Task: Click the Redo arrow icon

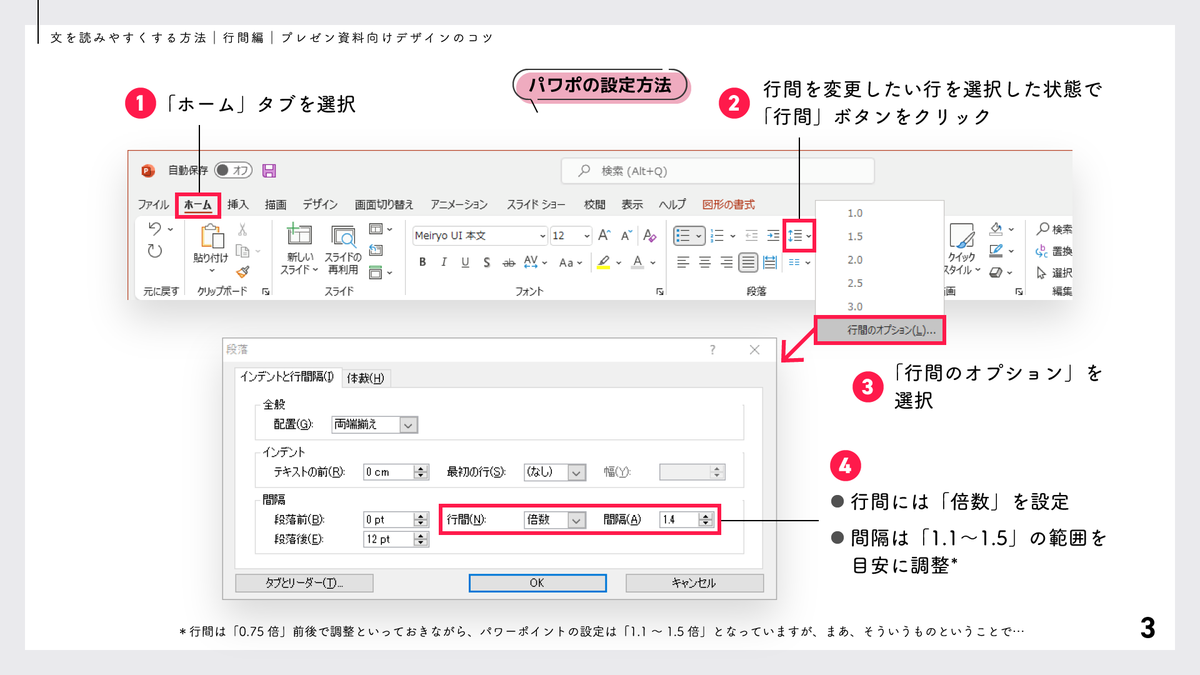Action: click(x=154, y=252)
